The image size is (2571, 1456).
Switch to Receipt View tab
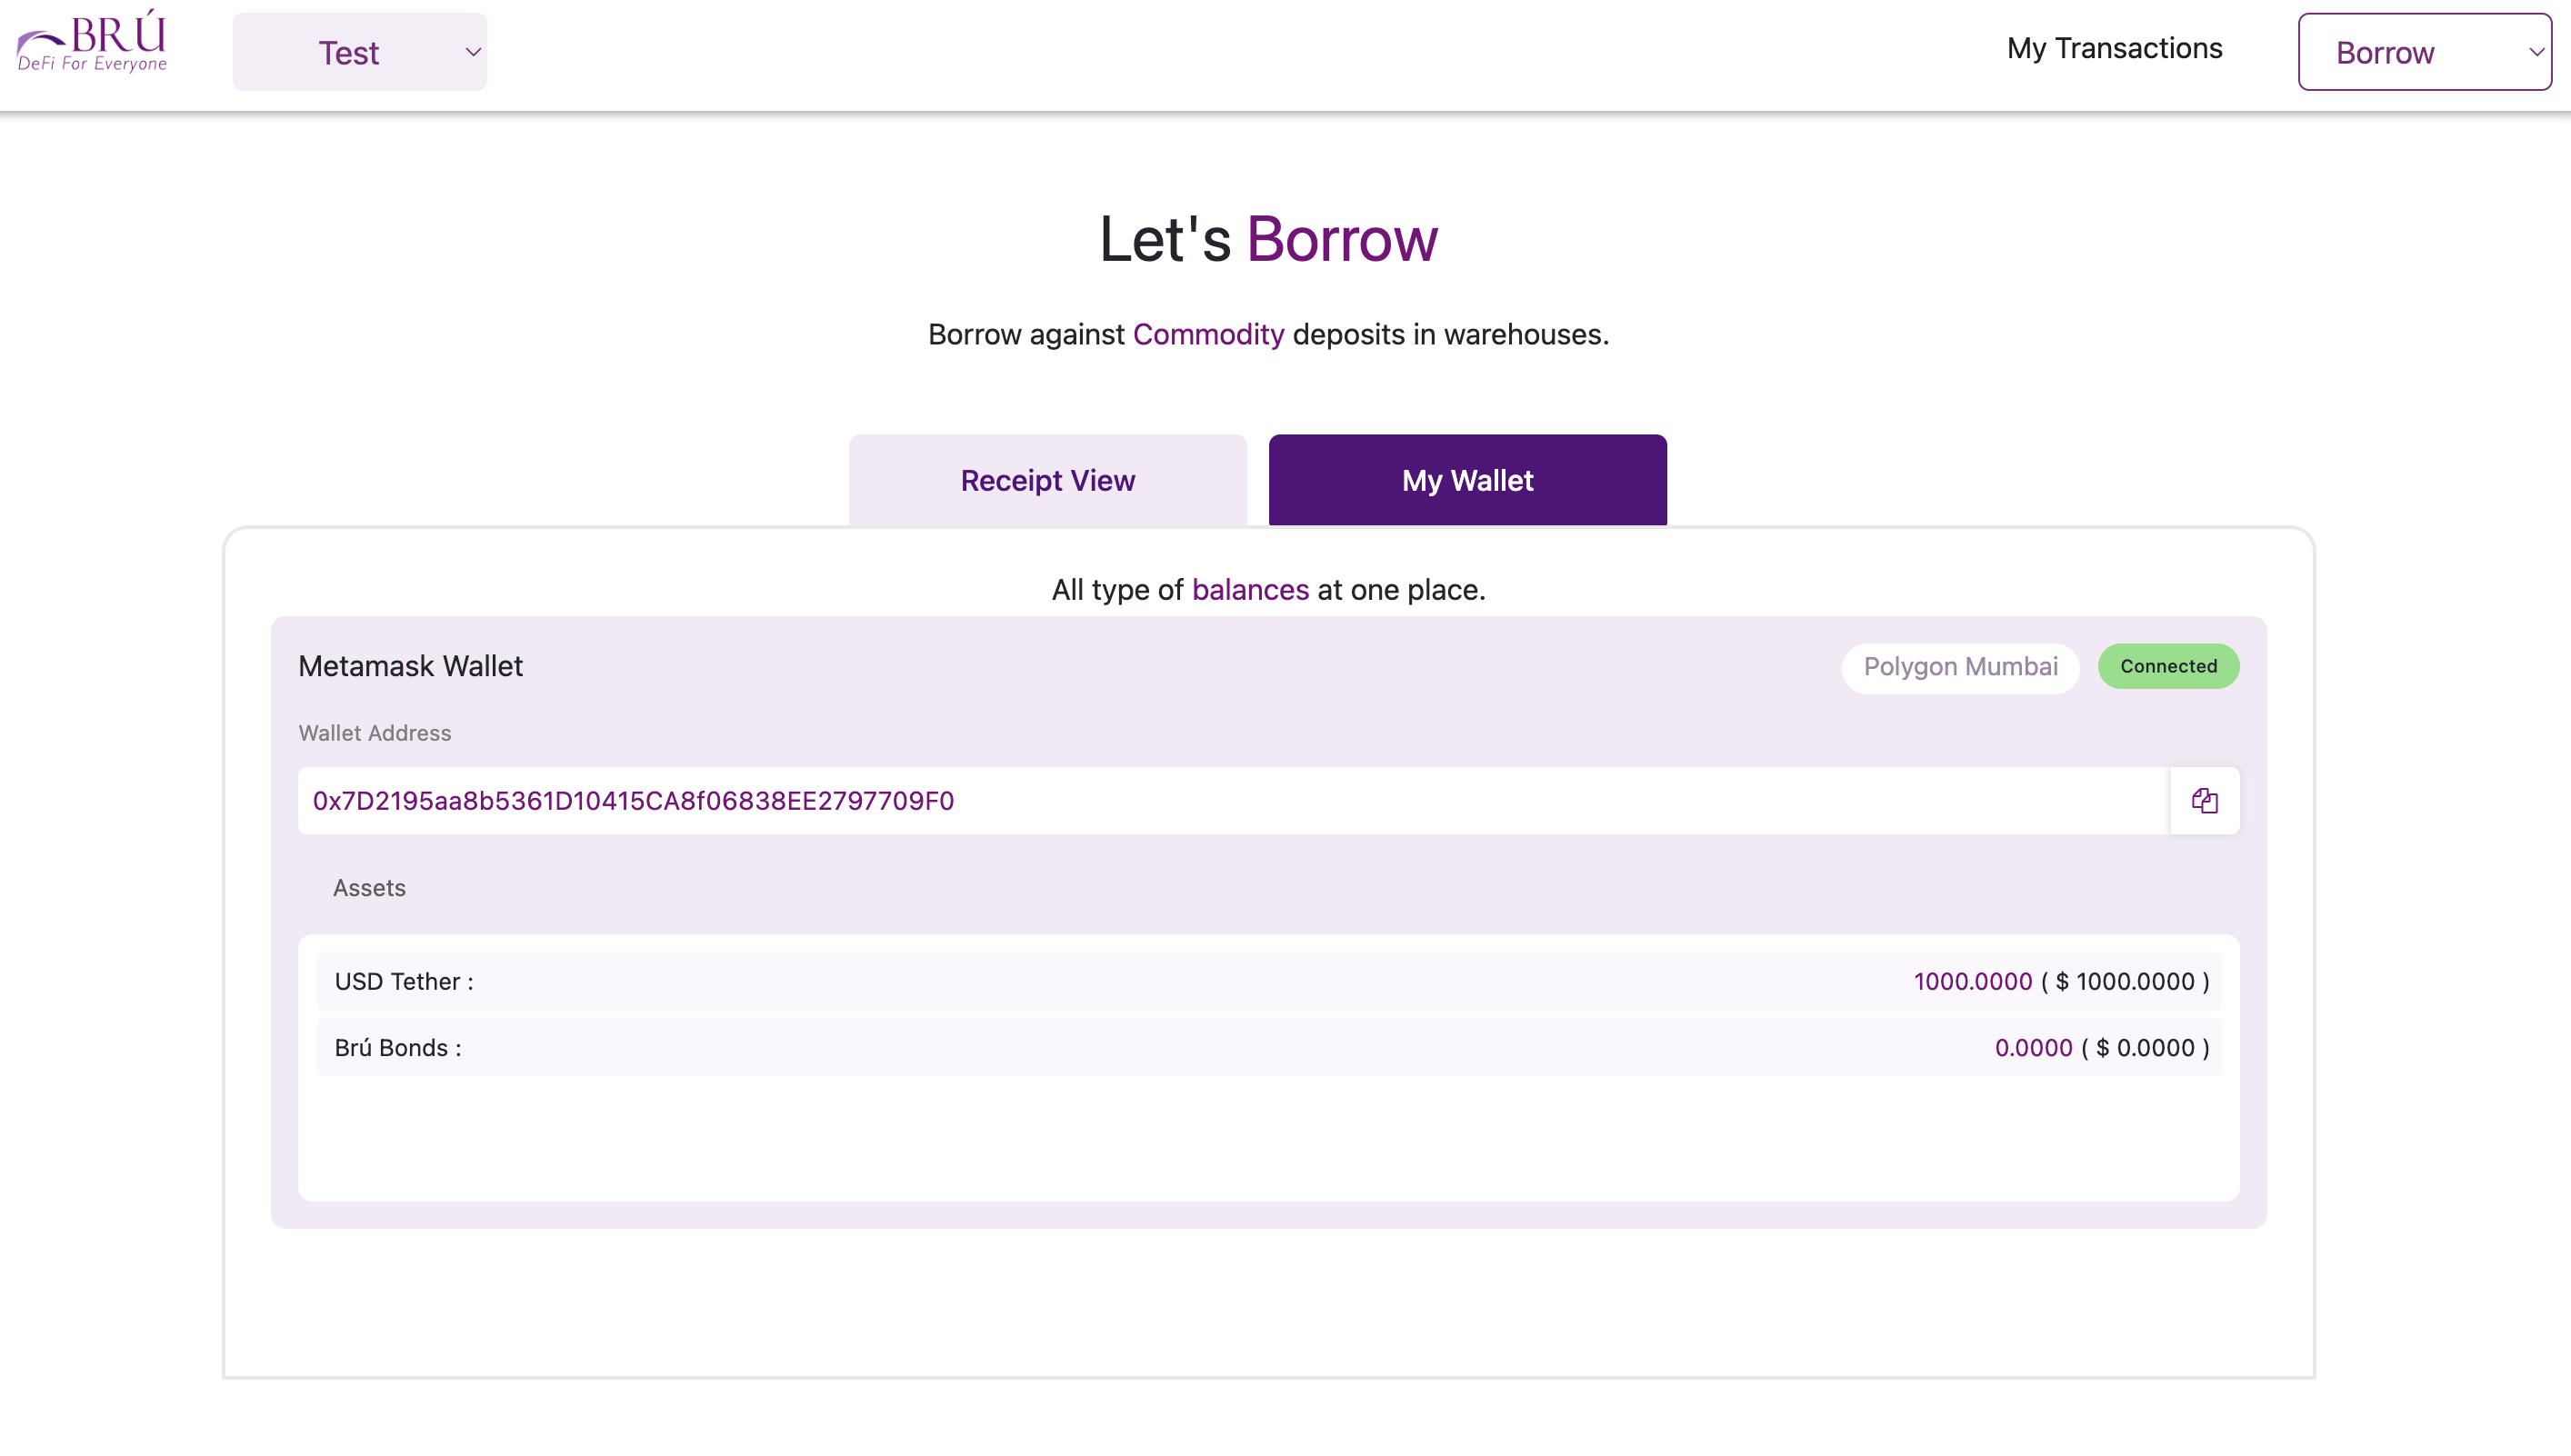tap(1047, 480)
